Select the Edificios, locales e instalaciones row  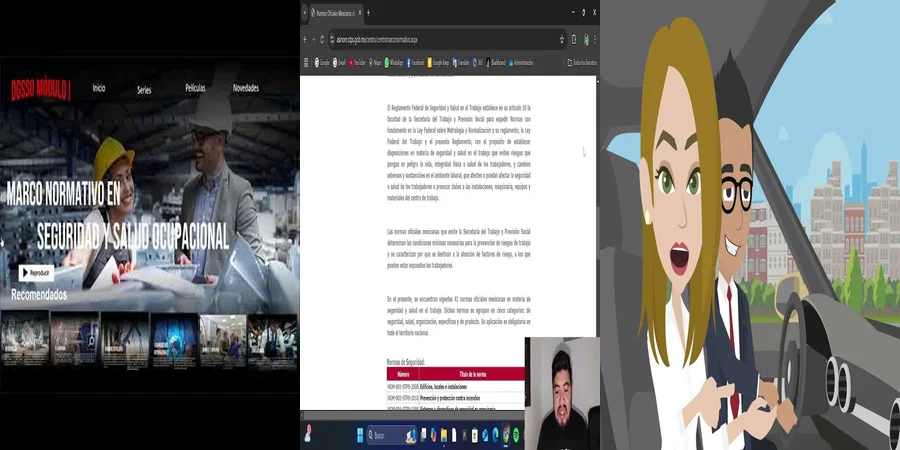click(456, 387)
